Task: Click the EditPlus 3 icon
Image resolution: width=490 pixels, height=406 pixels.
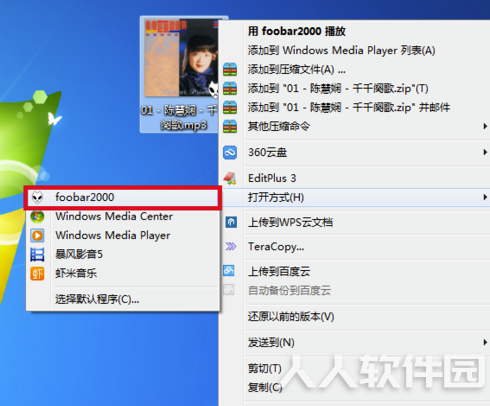Action: pos(230,178)
